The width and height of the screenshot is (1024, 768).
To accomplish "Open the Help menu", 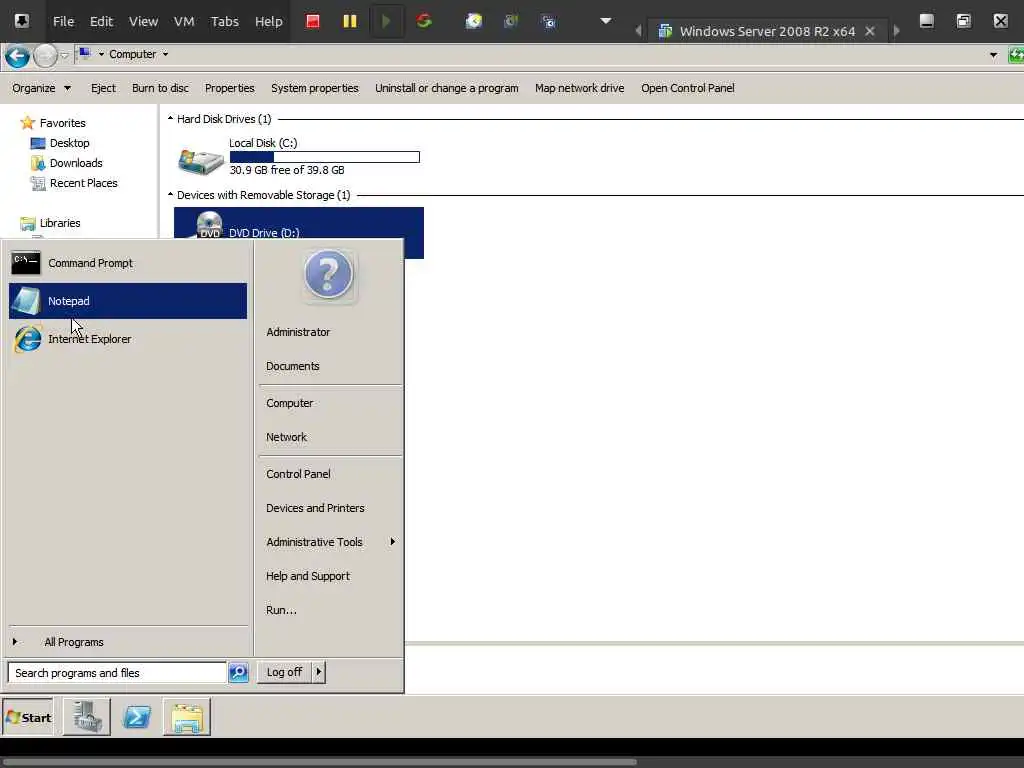I will click(268, 22).
